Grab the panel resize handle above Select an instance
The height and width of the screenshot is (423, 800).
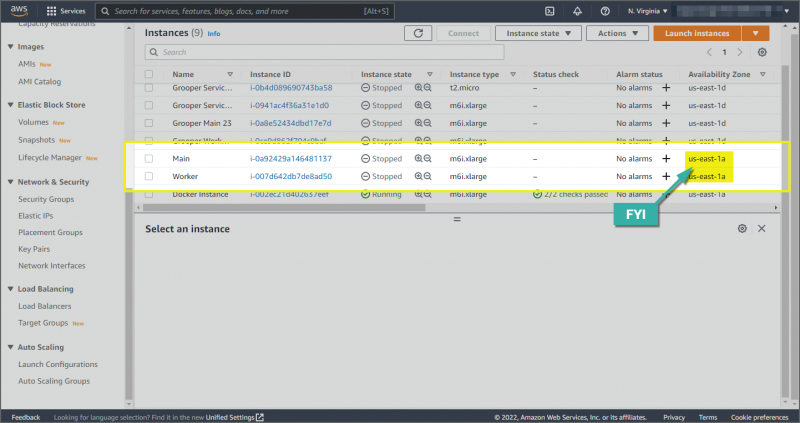[x=457, y=219]
